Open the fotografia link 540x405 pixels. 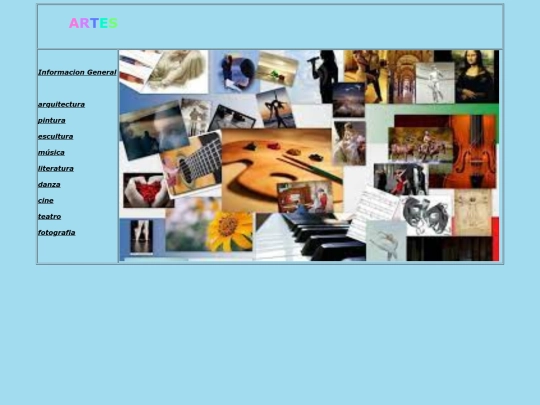(x=56, y=232)
